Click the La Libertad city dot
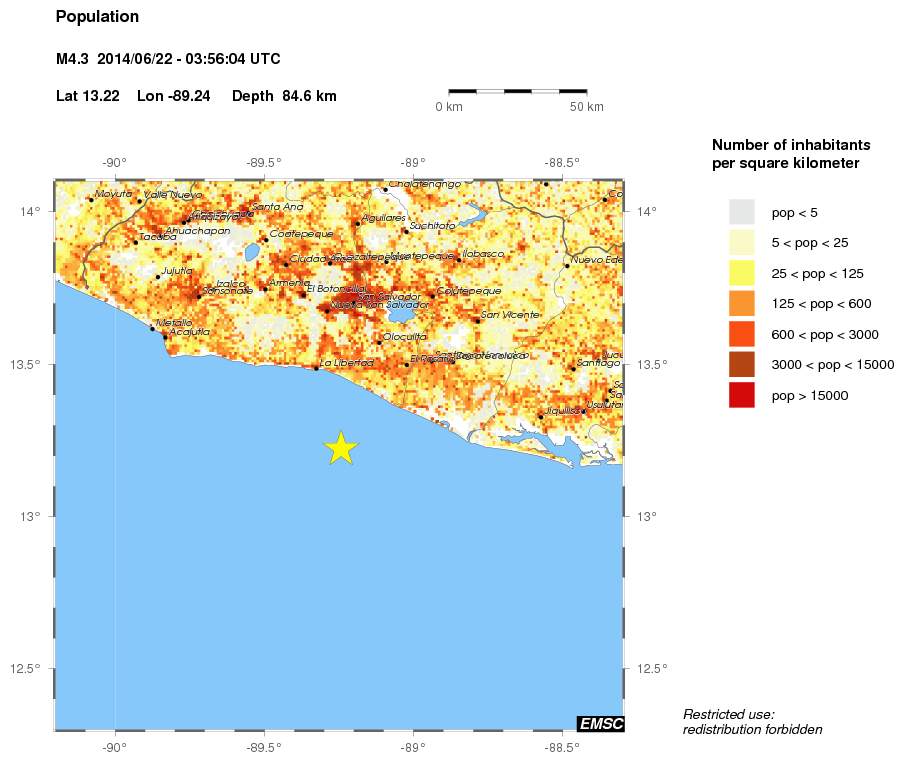Screen dimensions: 904x762 (317, 369)
